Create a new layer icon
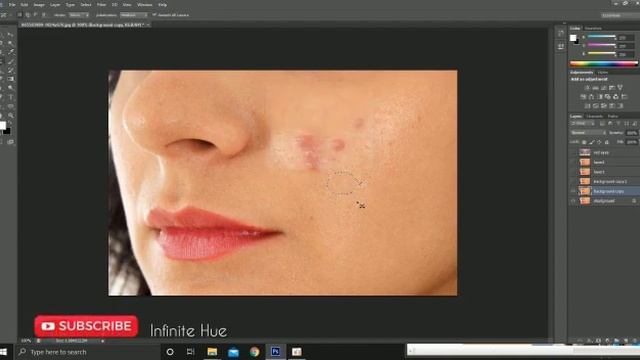The height and width of the screenshot is (360, 640). [x=626, y=341]
